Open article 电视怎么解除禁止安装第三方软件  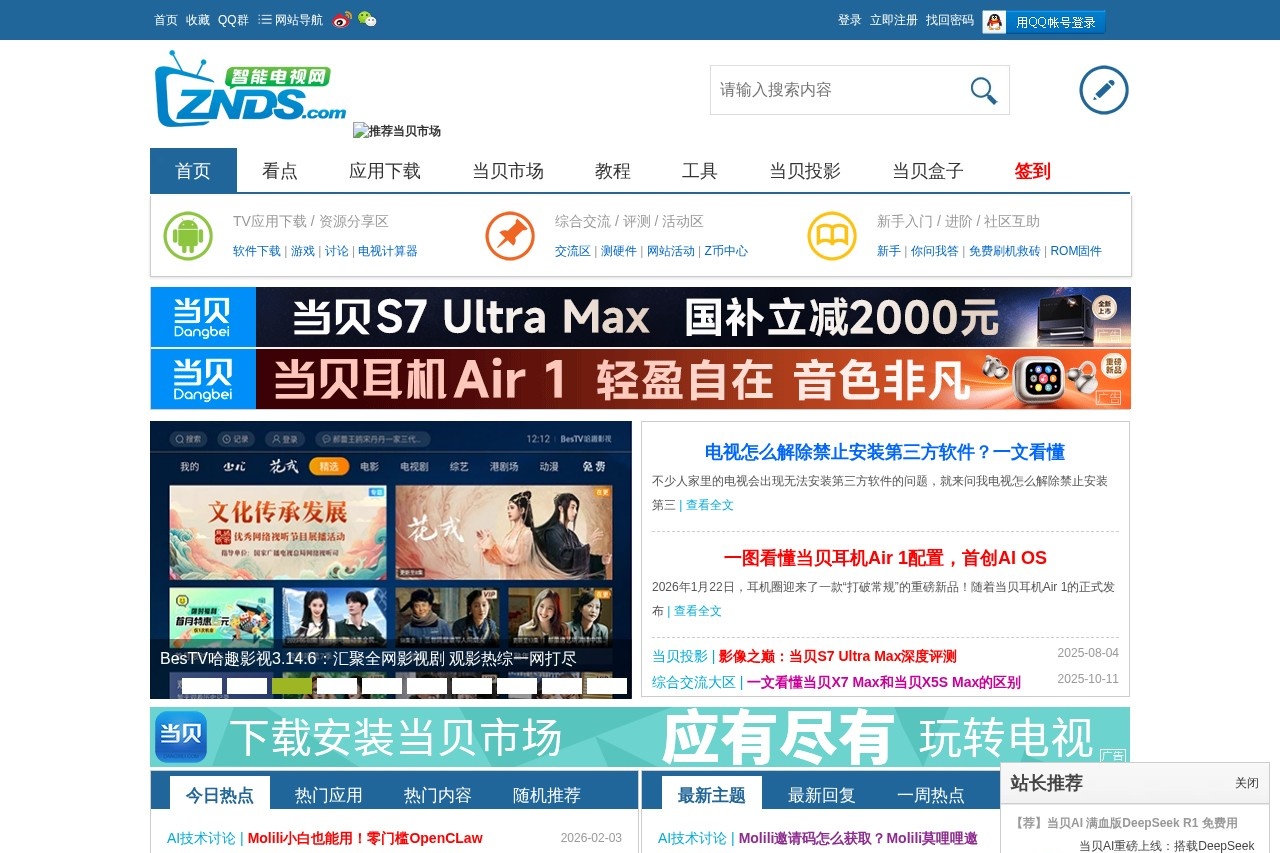(885, 452)
